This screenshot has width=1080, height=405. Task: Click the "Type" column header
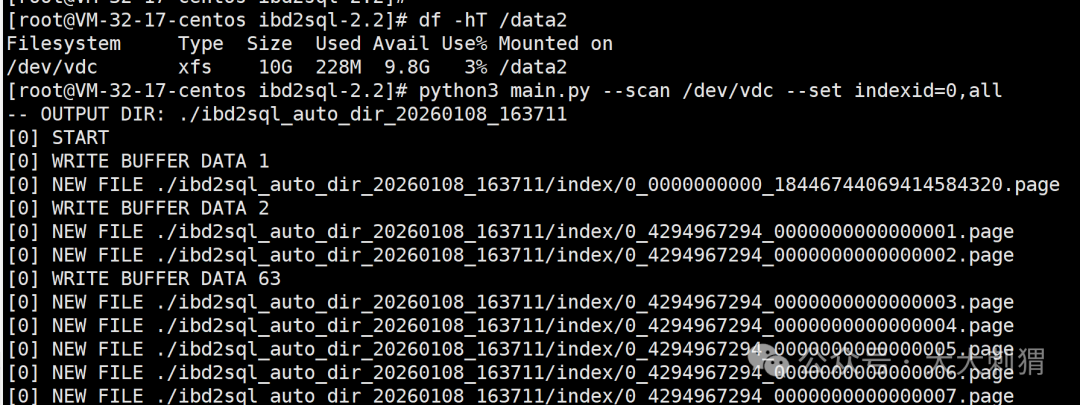click(200, 45)
